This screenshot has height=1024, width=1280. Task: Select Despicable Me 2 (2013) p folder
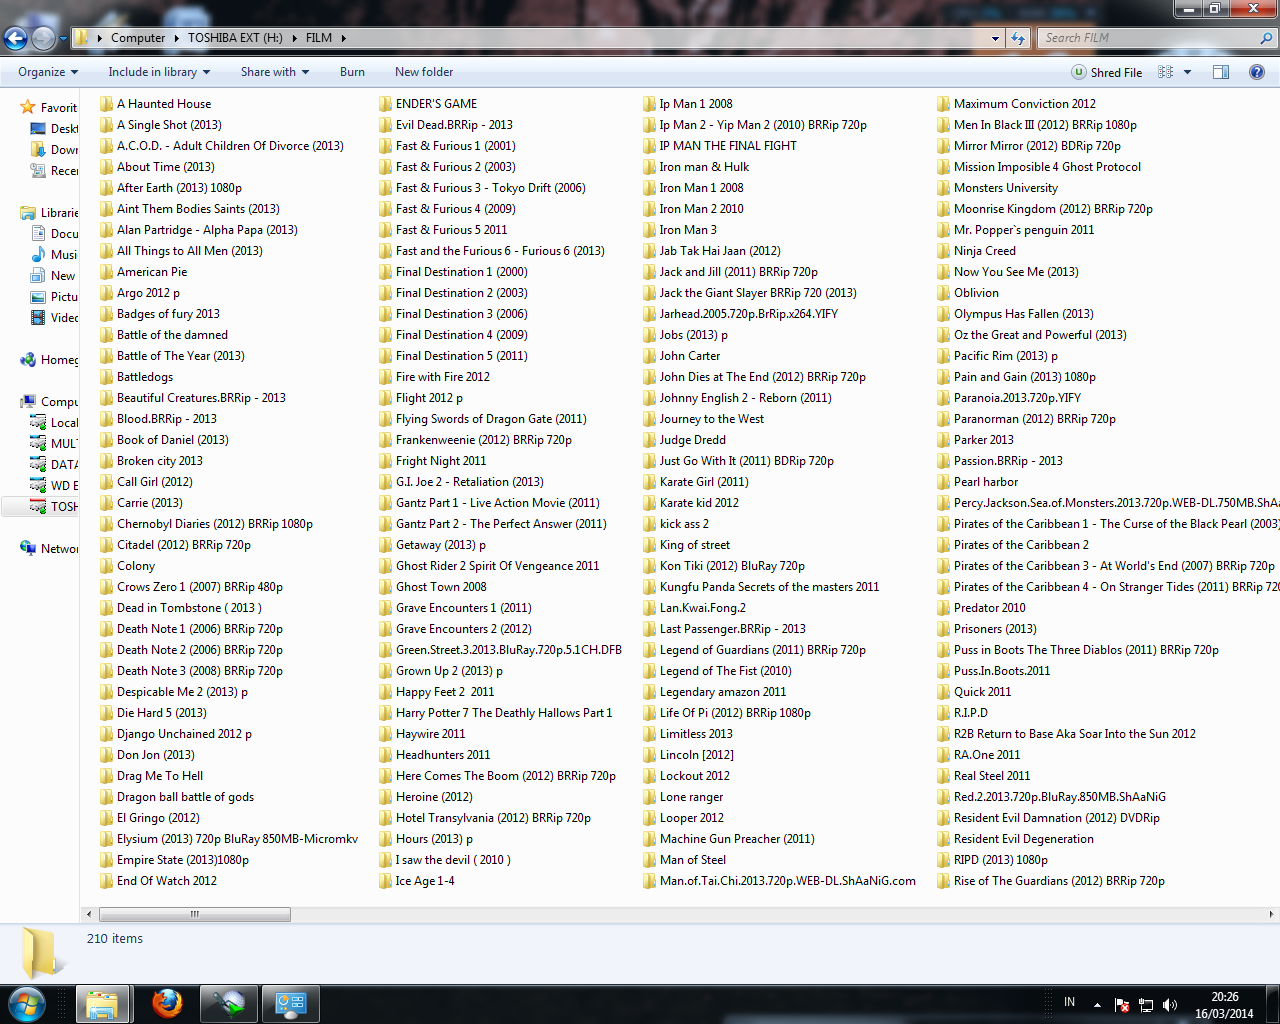tap(174, 691)
